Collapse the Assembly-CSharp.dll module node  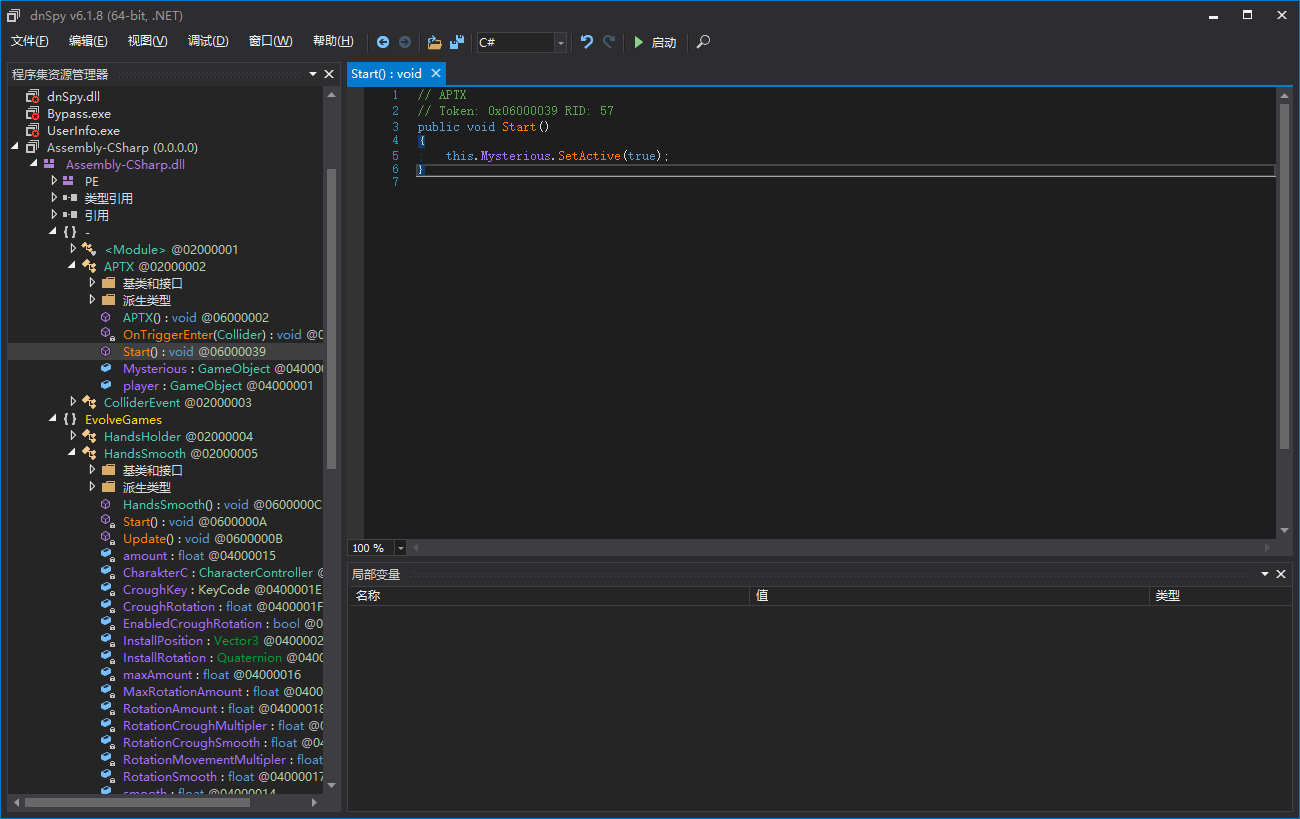coord(34,164)
